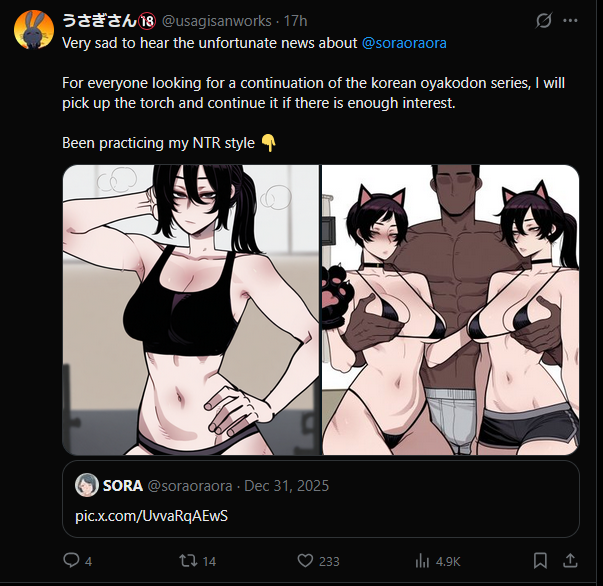603x586 pixels.
Task: Repost this post using the retweet icon
Action: pyautogui.click(x=188, y=561)
